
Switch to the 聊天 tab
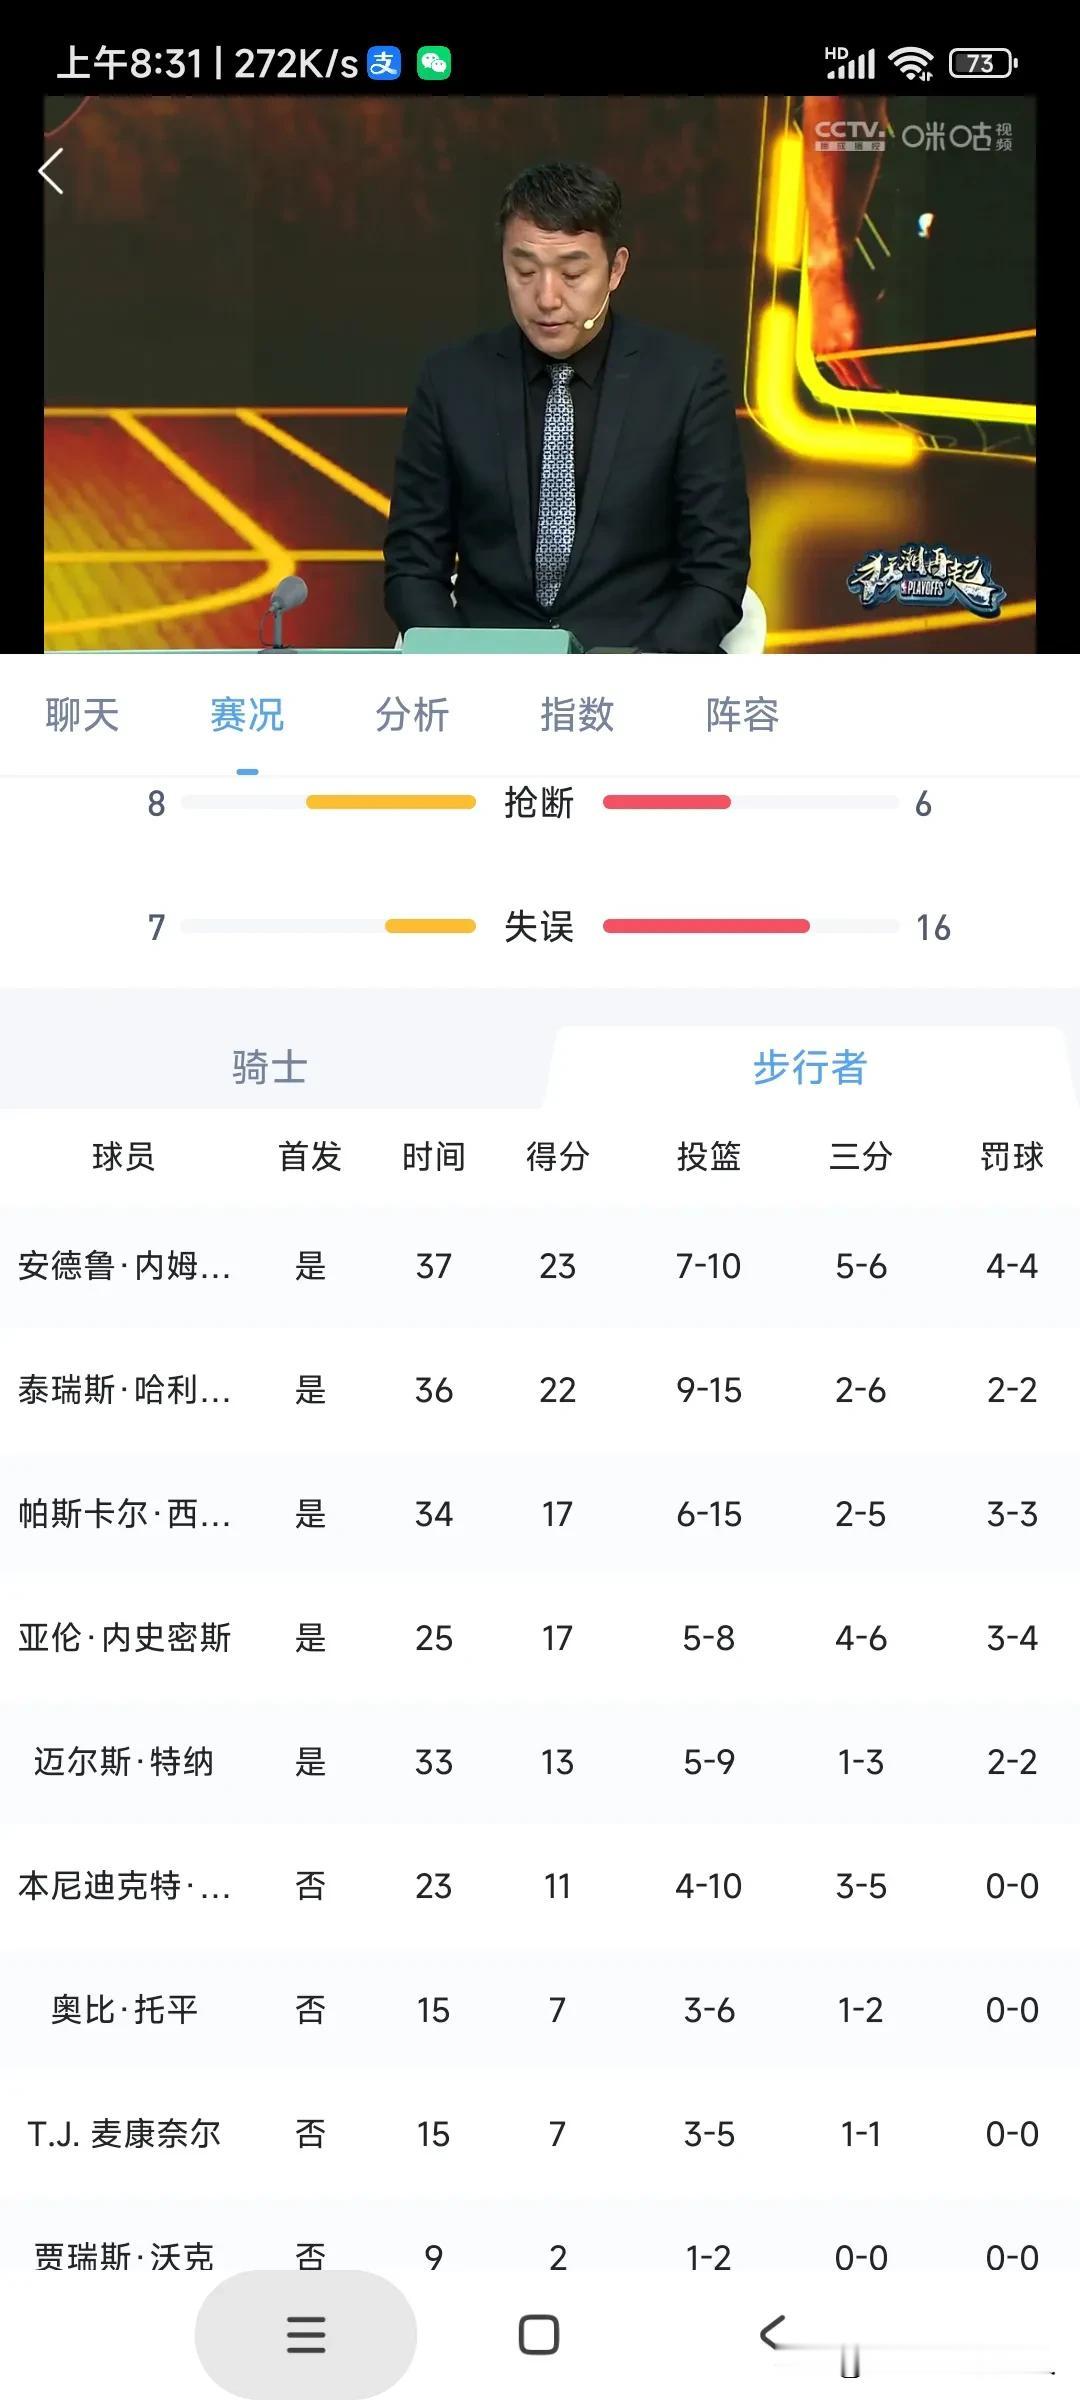(x=82, y=715)
